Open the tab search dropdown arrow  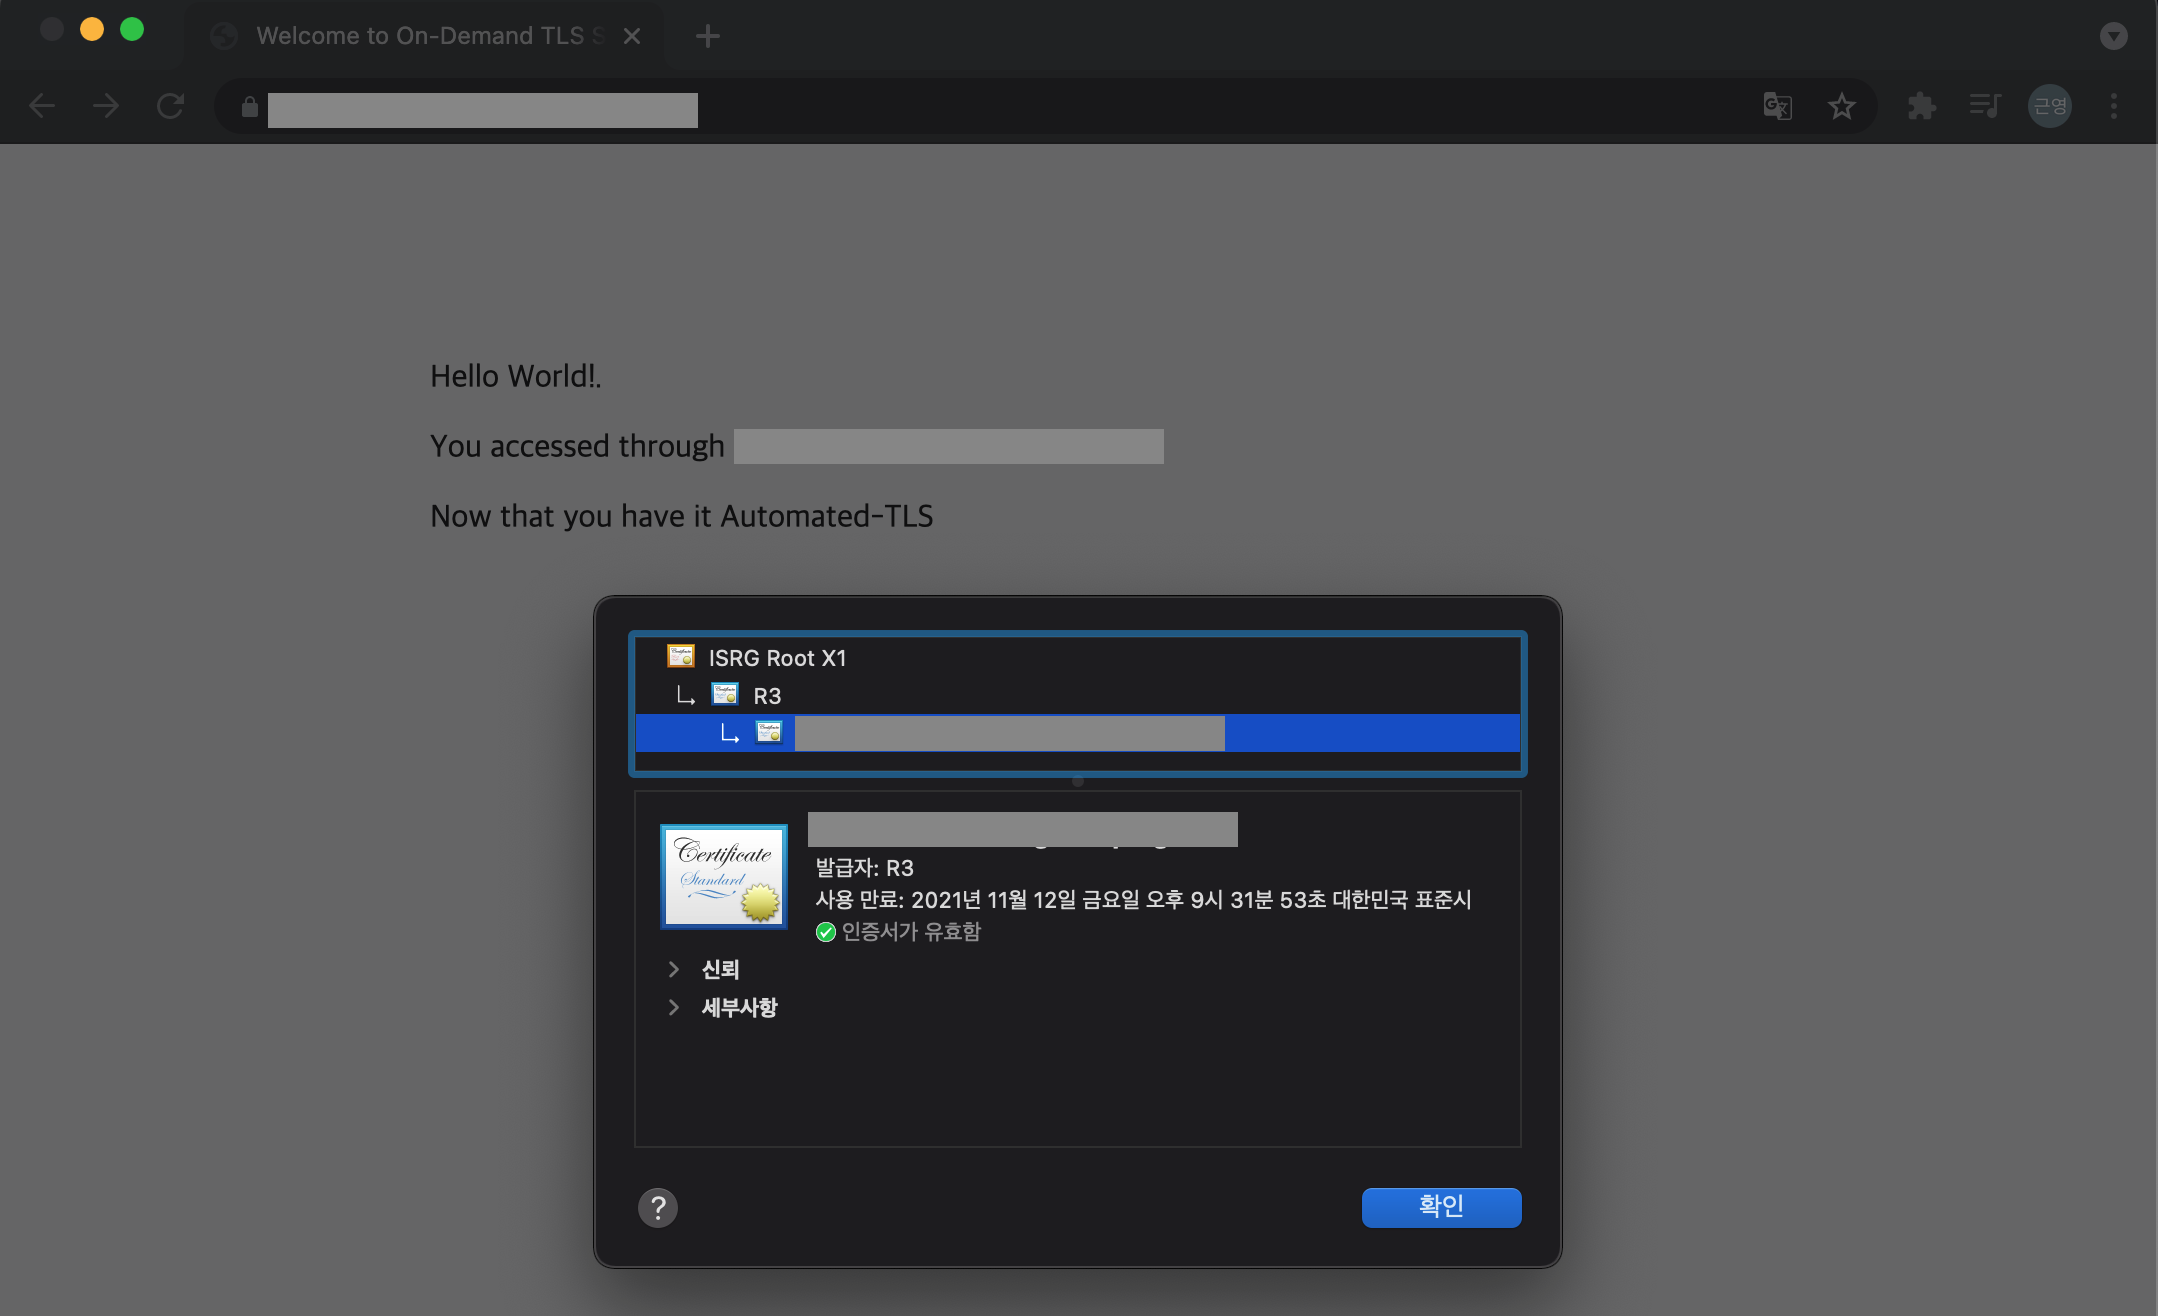2113,36
